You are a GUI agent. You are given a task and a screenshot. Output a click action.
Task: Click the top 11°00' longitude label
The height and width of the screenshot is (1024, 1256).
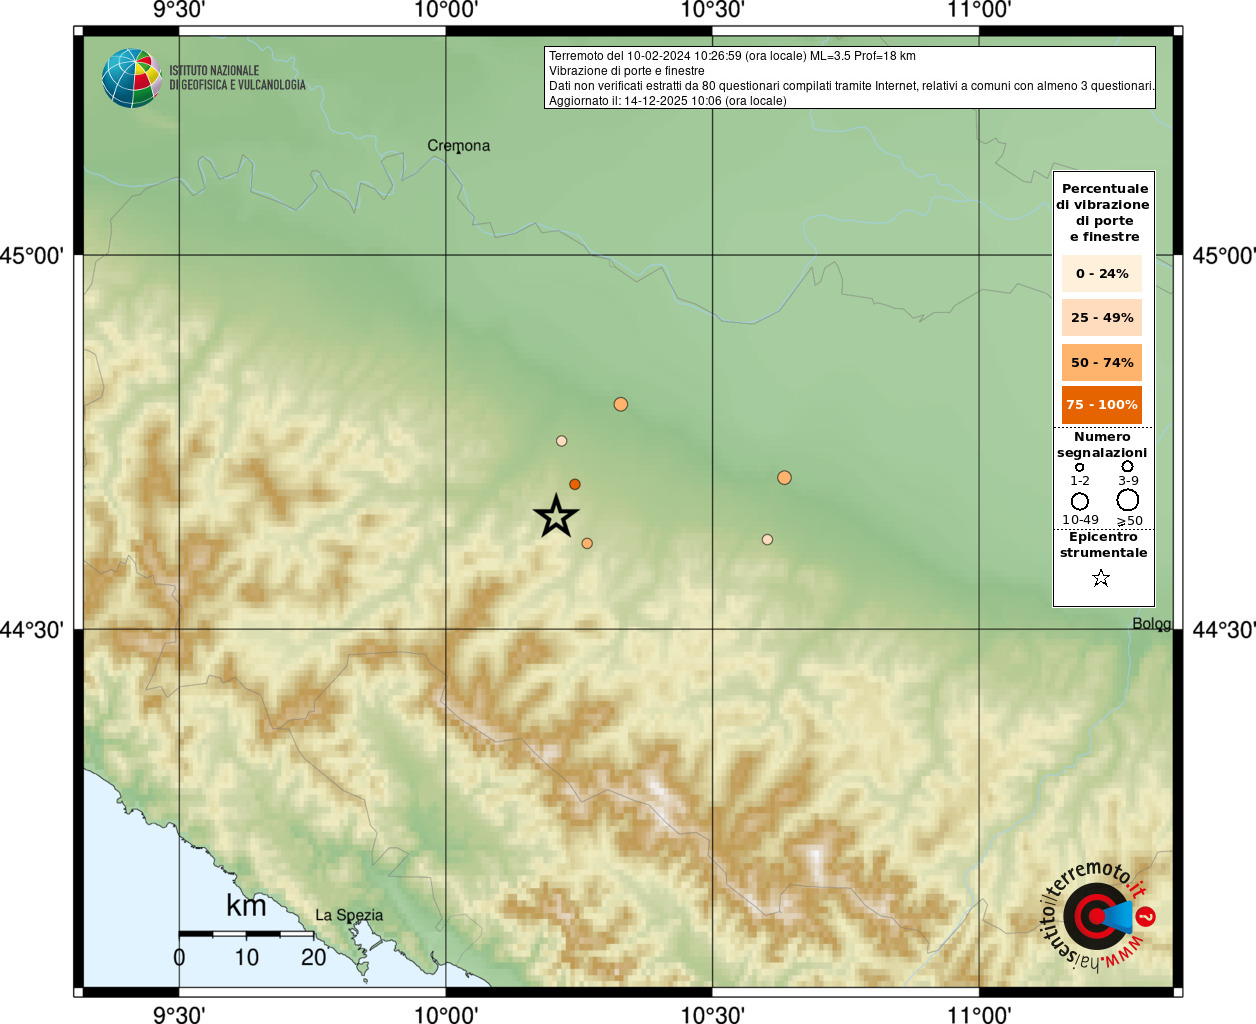[980, 10]
